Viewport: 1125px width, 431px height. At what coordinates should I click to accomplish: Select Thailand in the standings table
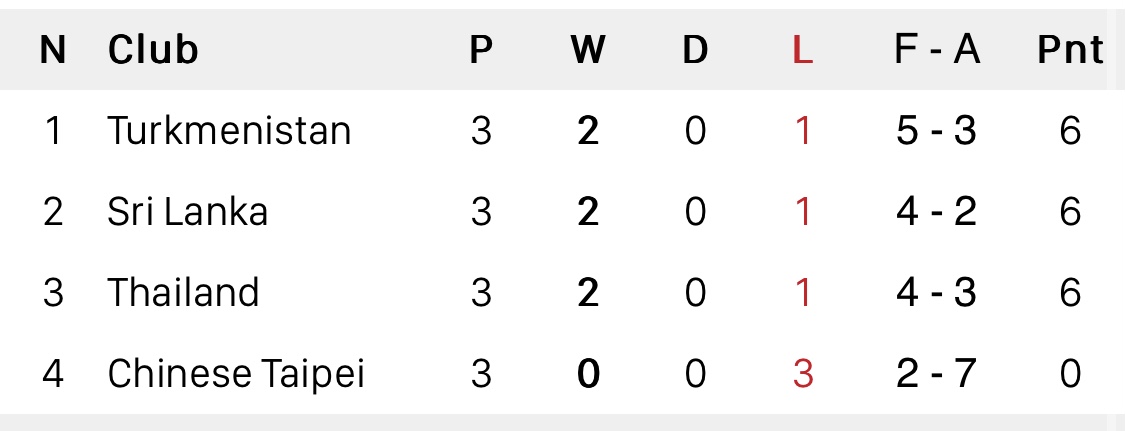(x=183, y=293)
